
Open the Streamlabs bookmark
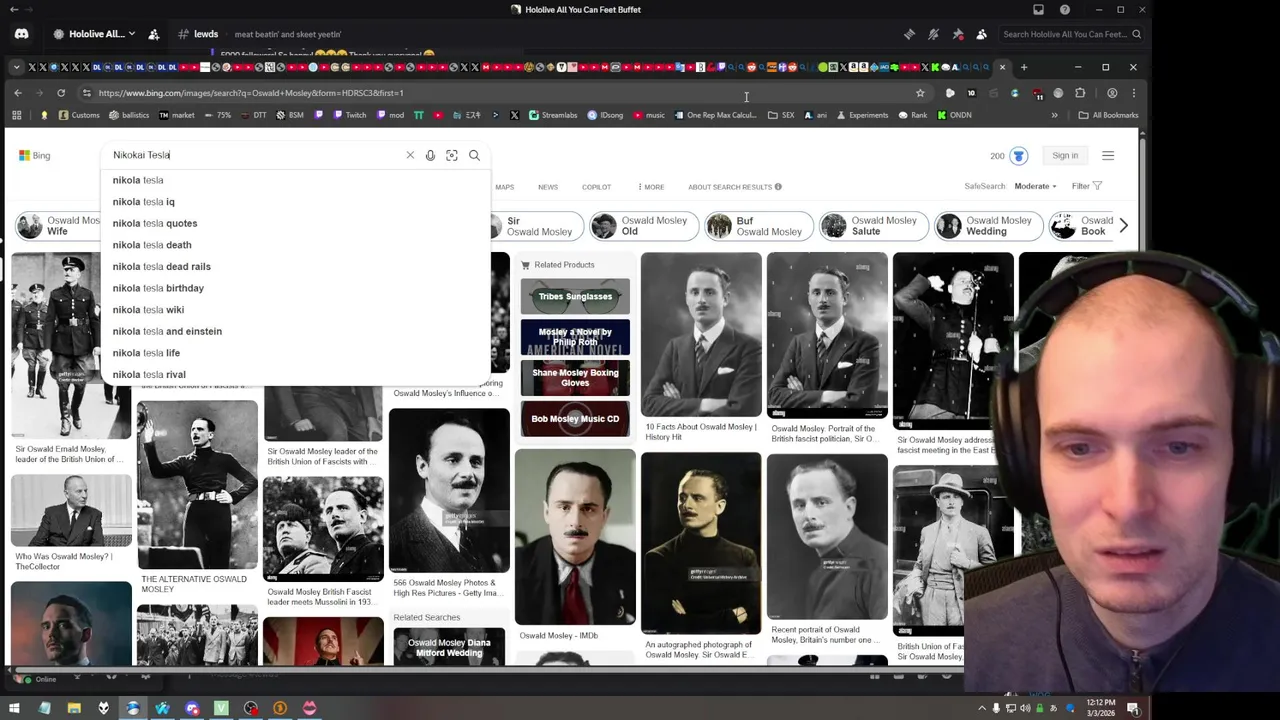(x=553, y=115)
